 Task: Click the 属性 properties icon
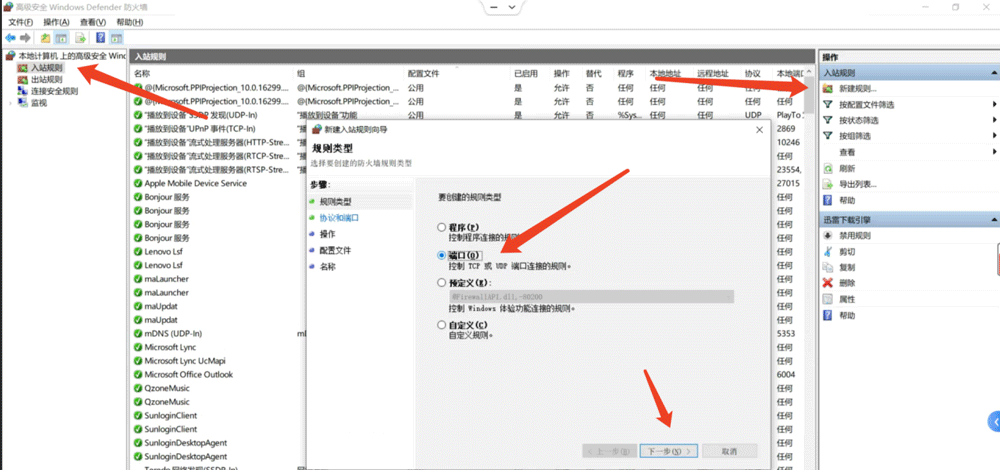(828, 299)
